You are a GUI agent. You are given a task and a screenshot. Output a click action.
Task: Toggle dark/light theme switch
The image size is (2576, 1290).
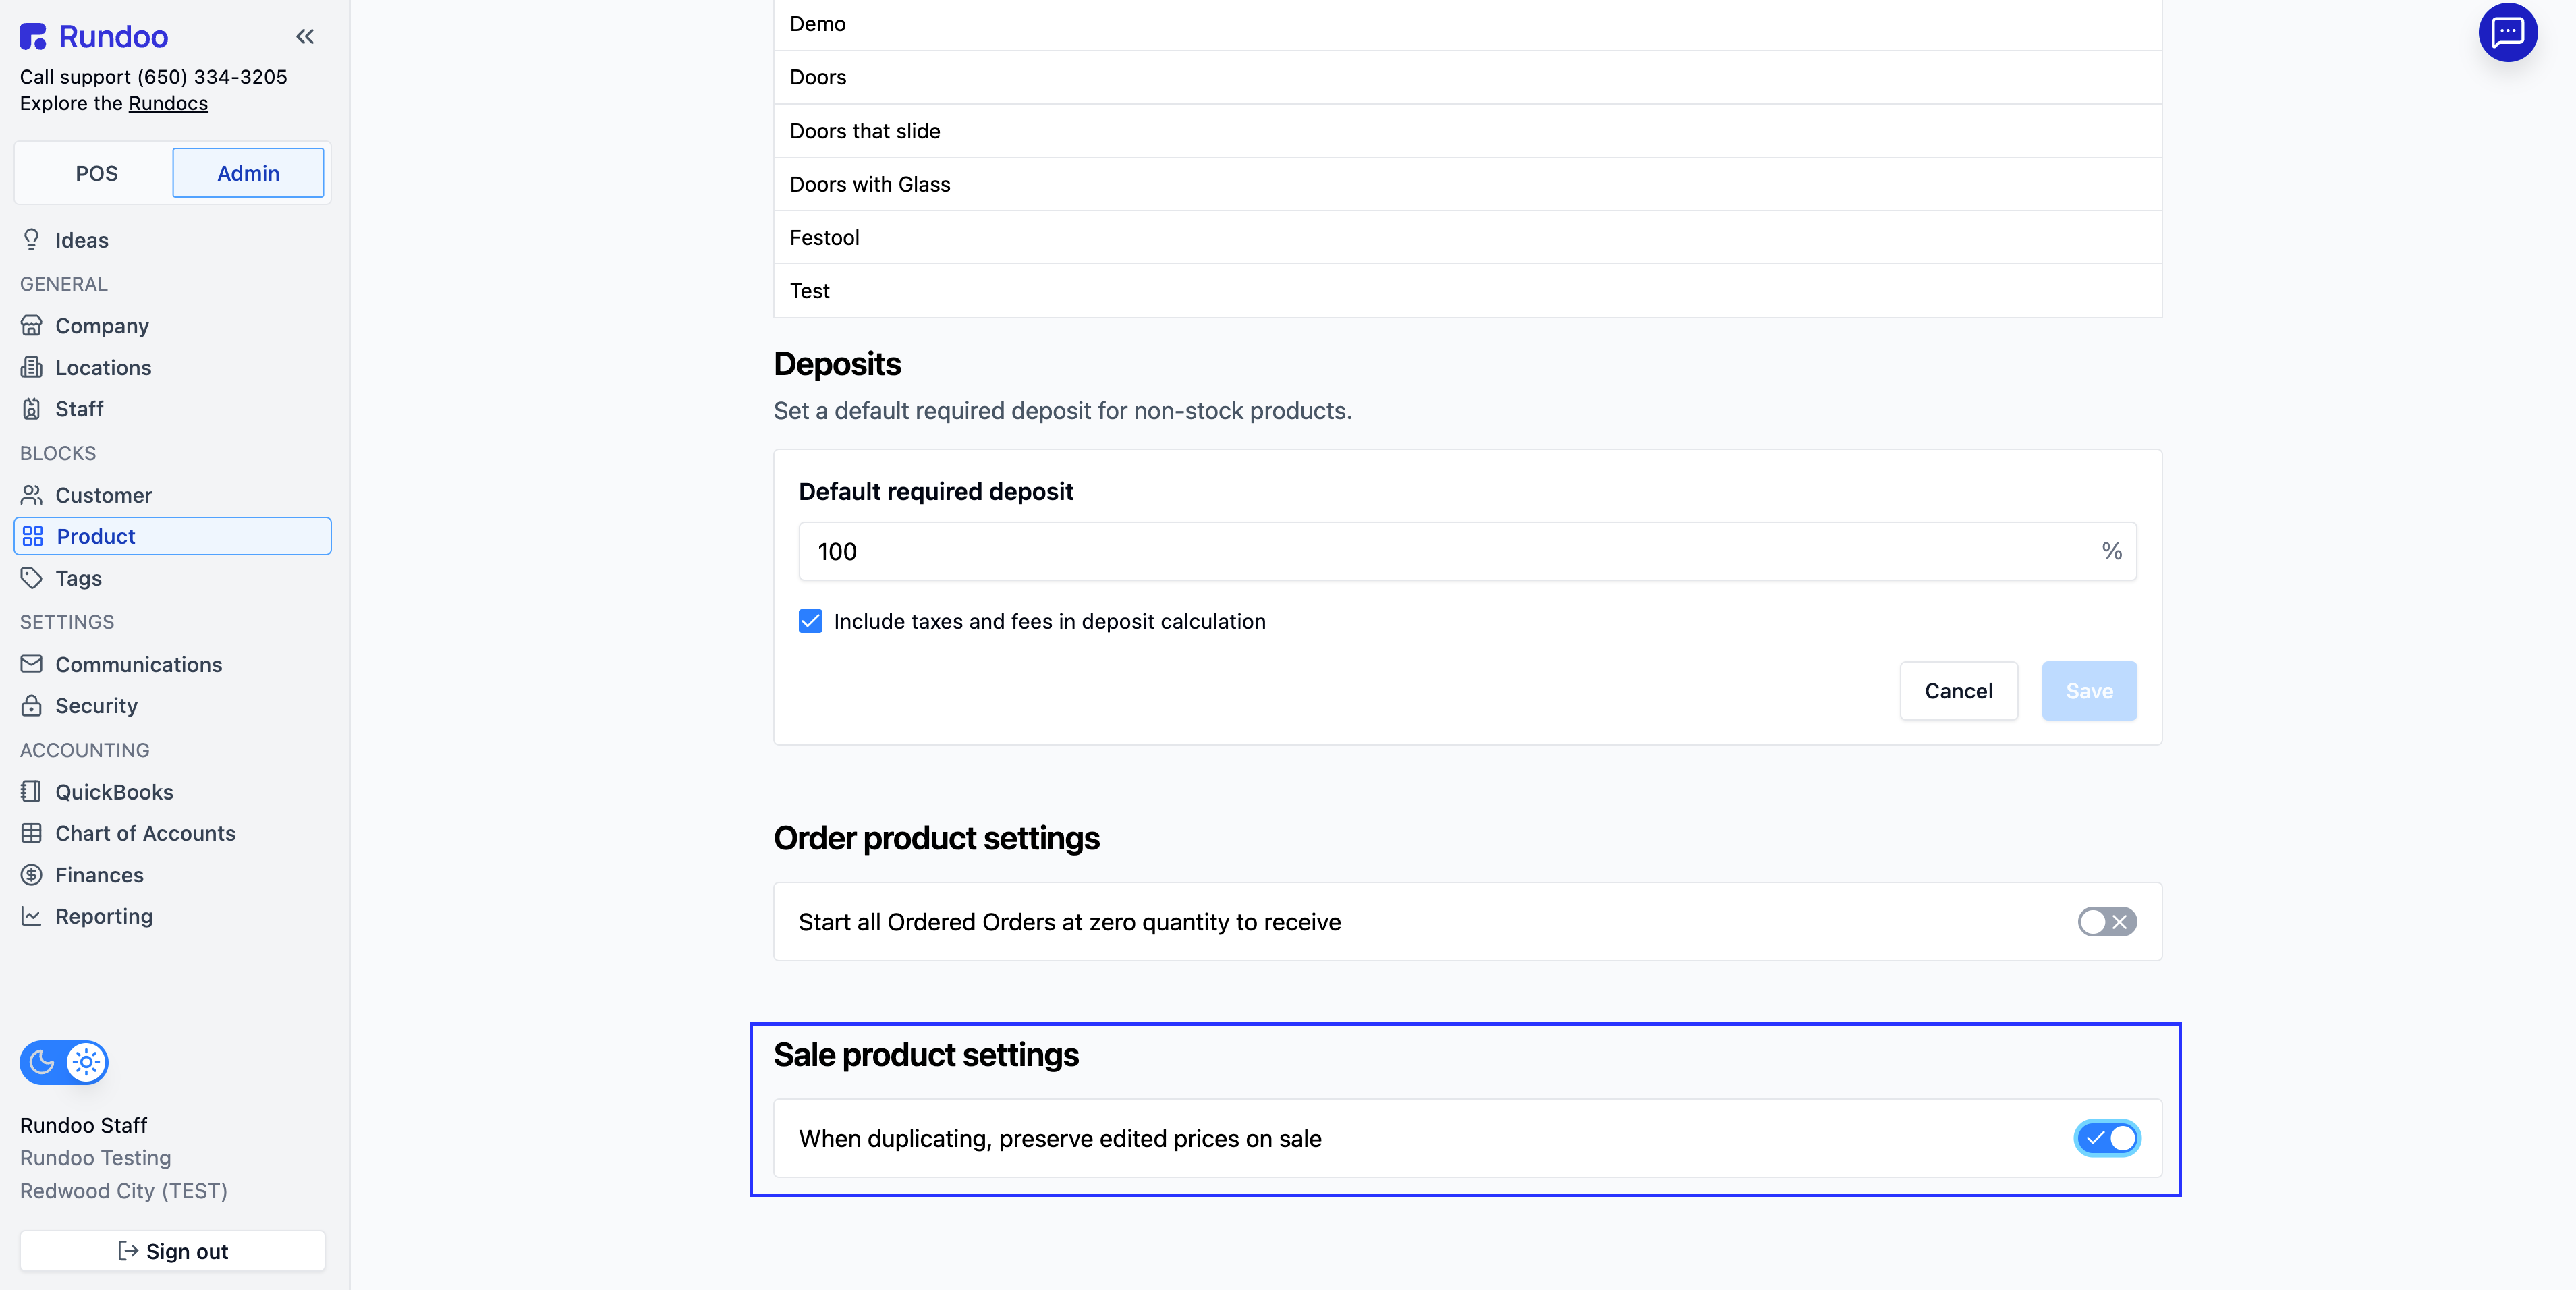[x=64, y=1062]
